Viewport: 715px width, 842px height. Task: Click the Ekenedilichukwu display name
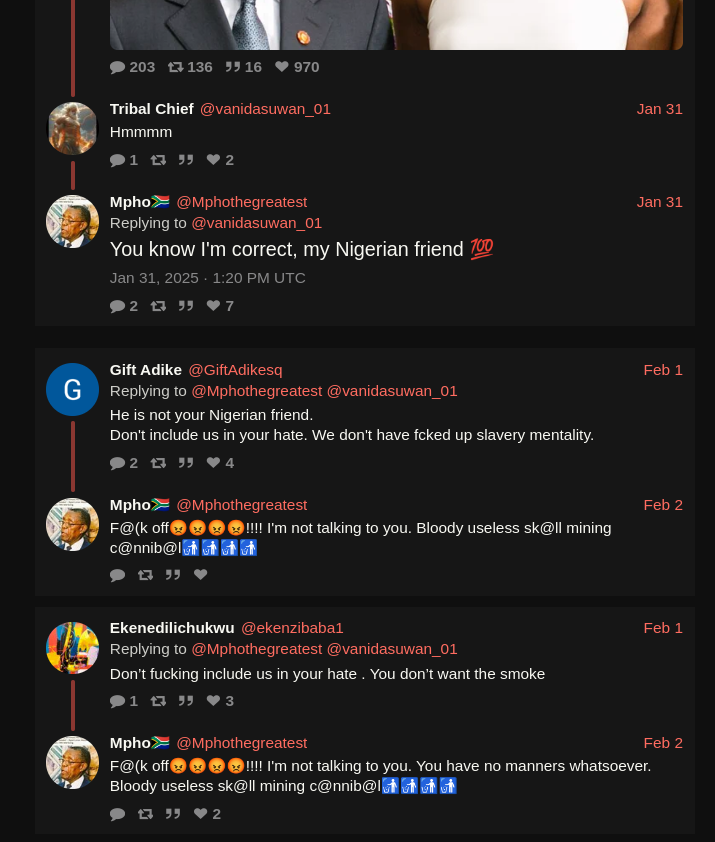(x=172, y=628)
